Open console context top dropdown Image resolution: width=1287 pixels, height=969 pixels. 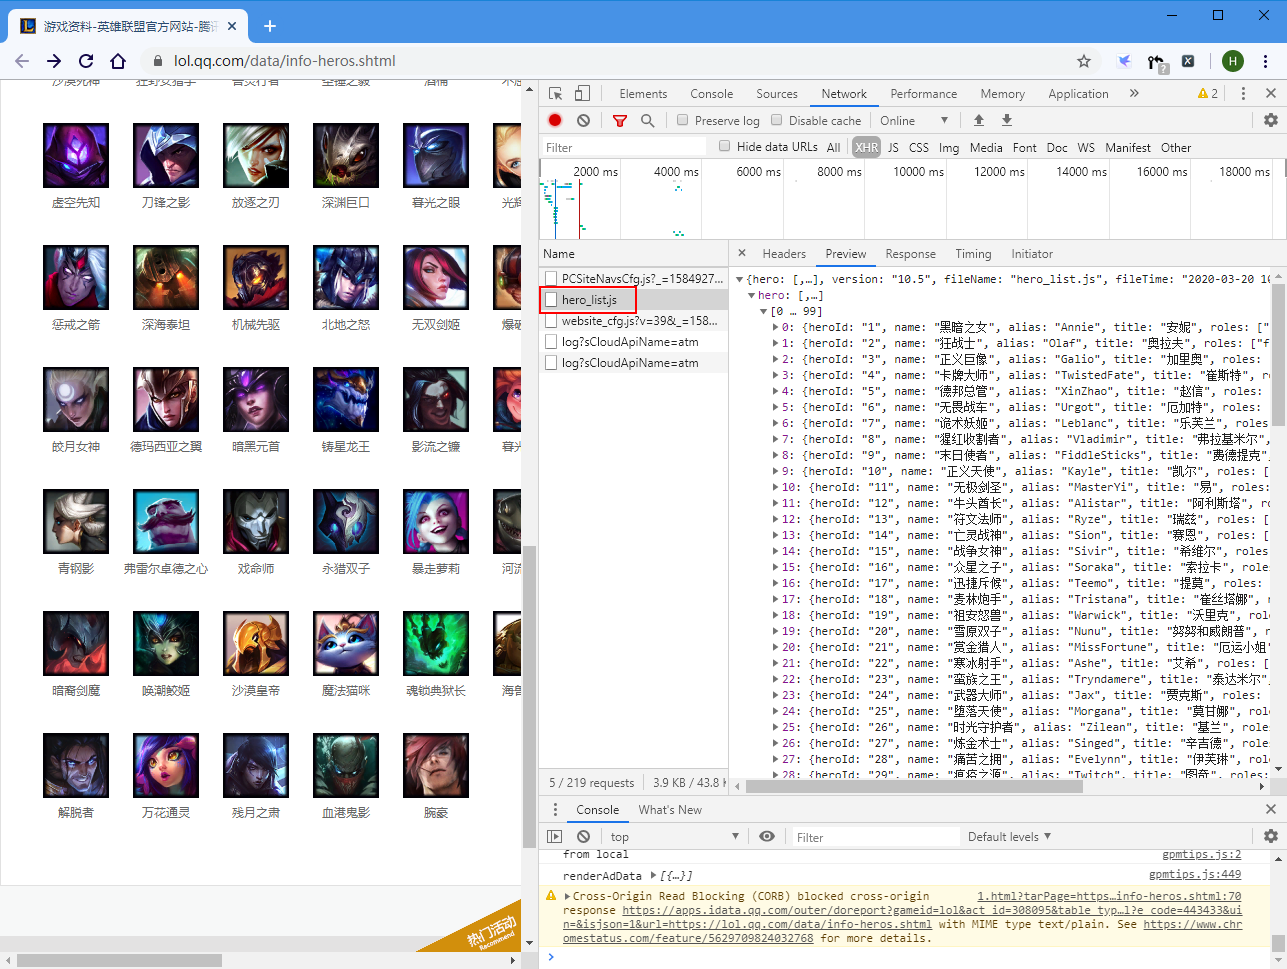[x=675, y=836]
